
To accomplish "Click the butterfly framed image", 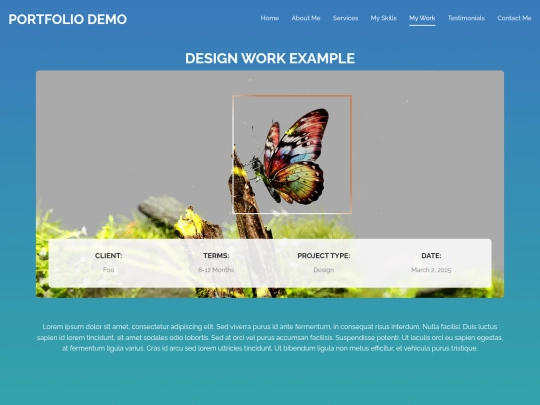I will click(x=292, y=154).
